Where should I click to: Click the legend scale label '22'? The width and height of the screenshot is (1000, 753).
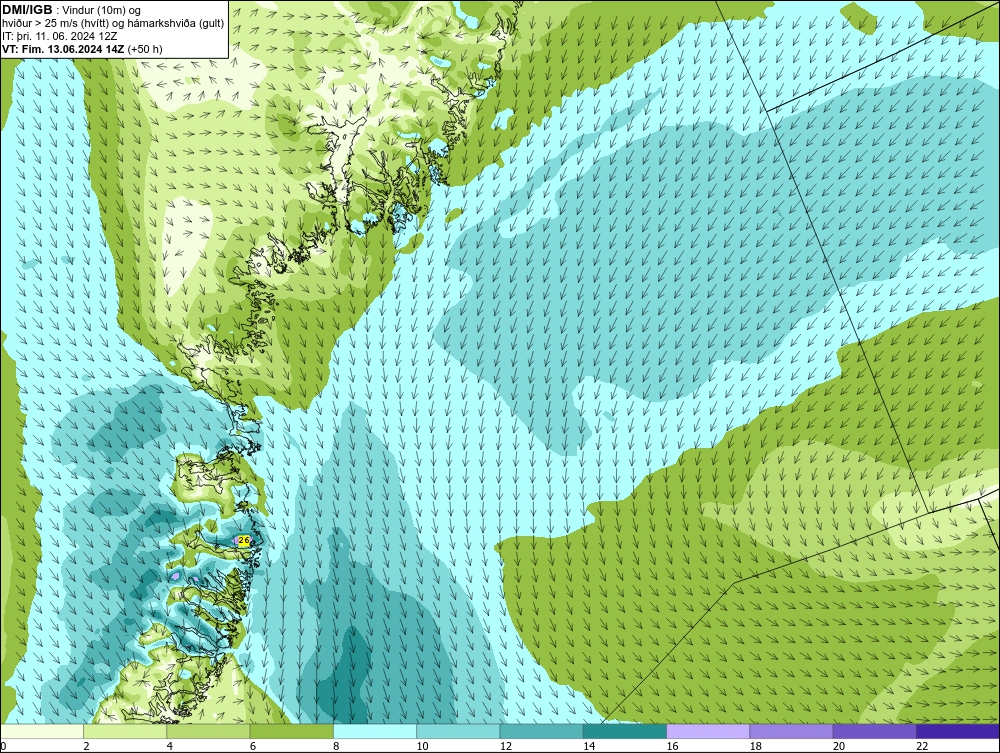click(922, 747)
